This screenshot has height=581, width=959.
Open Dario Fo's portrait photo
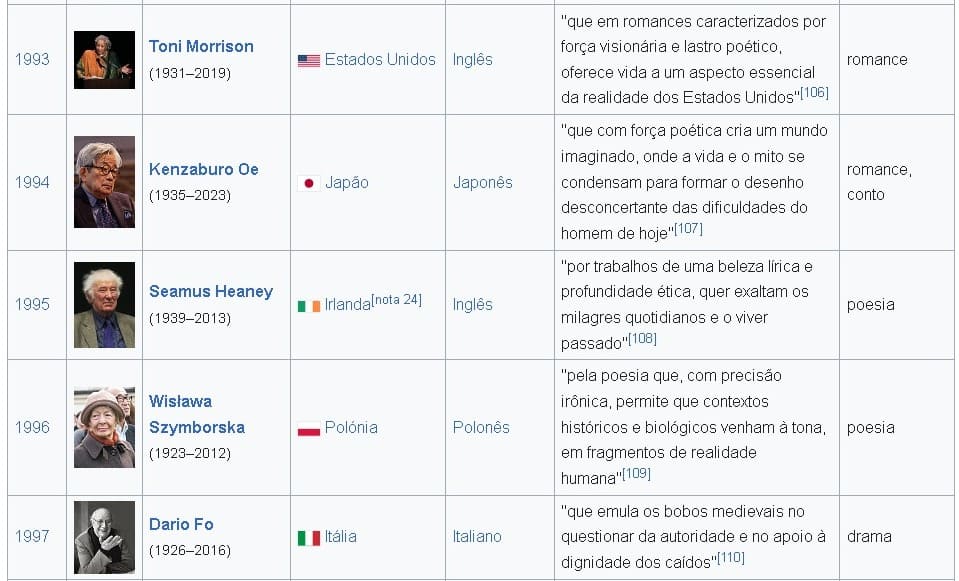(x=104, y=537)
